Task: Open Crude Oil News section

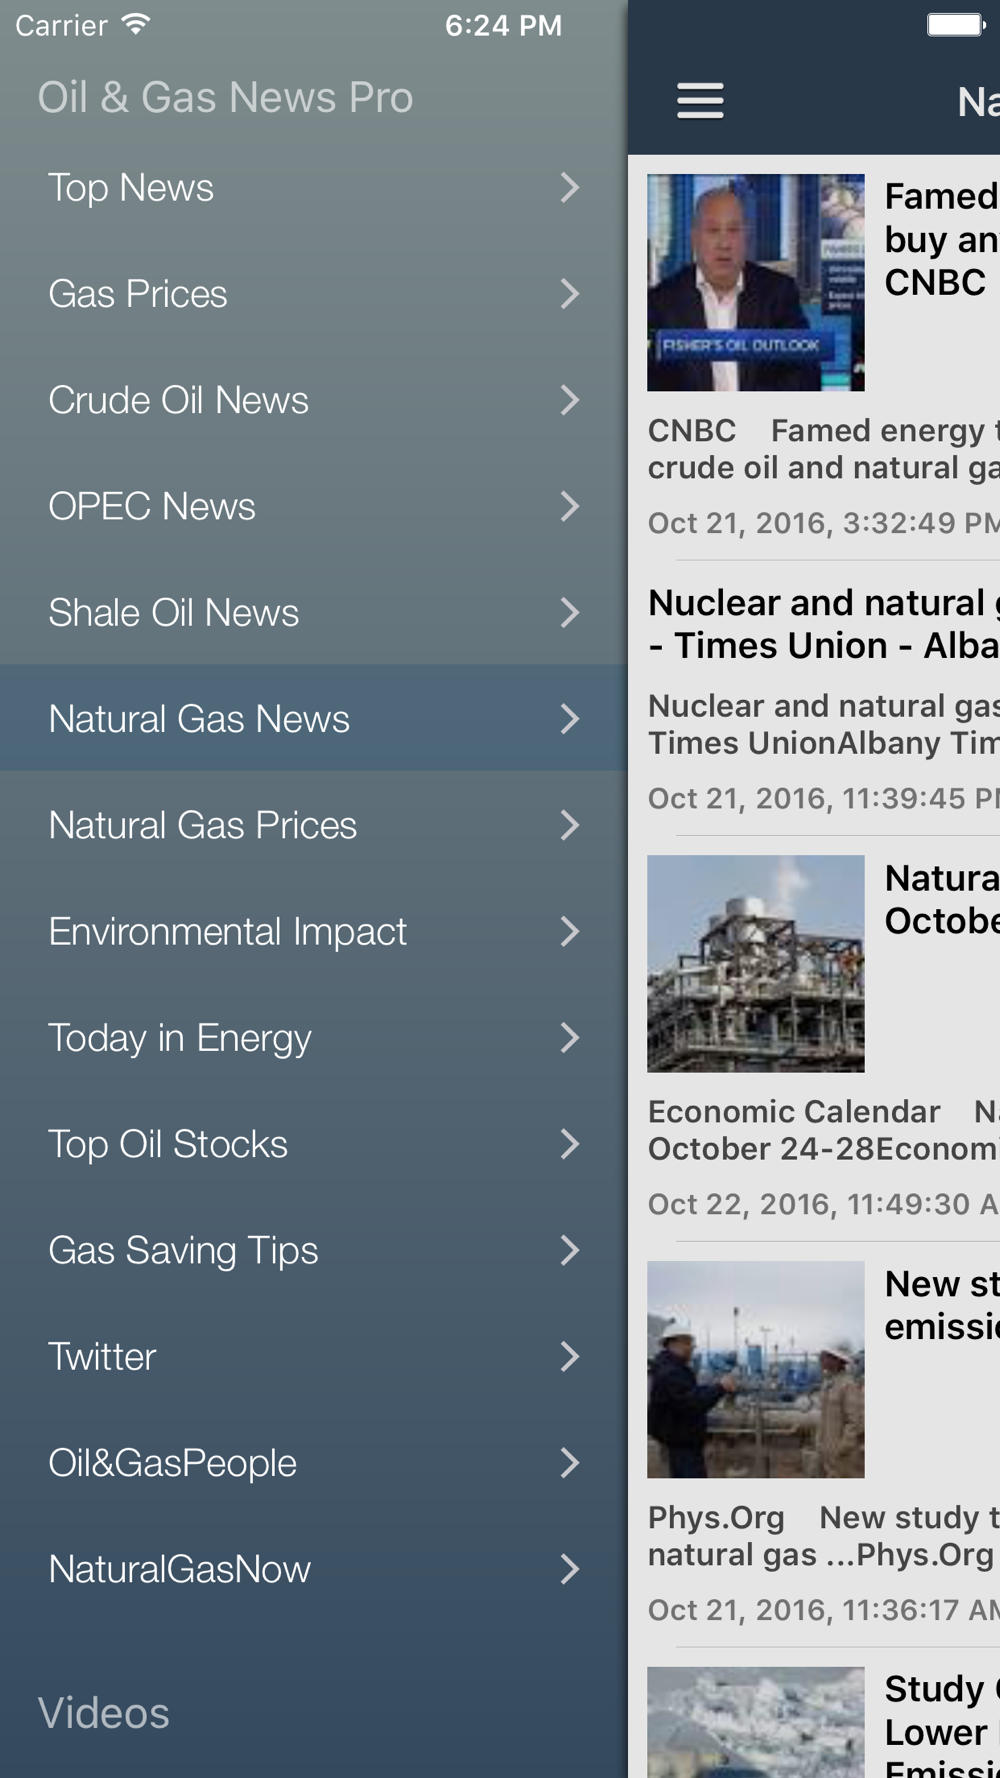Action: click(314, 400)
